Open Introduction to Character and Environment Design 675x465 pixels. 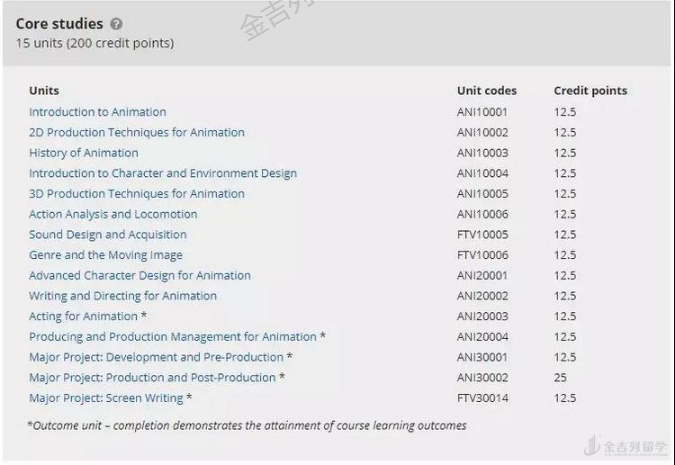pos(162,173)
